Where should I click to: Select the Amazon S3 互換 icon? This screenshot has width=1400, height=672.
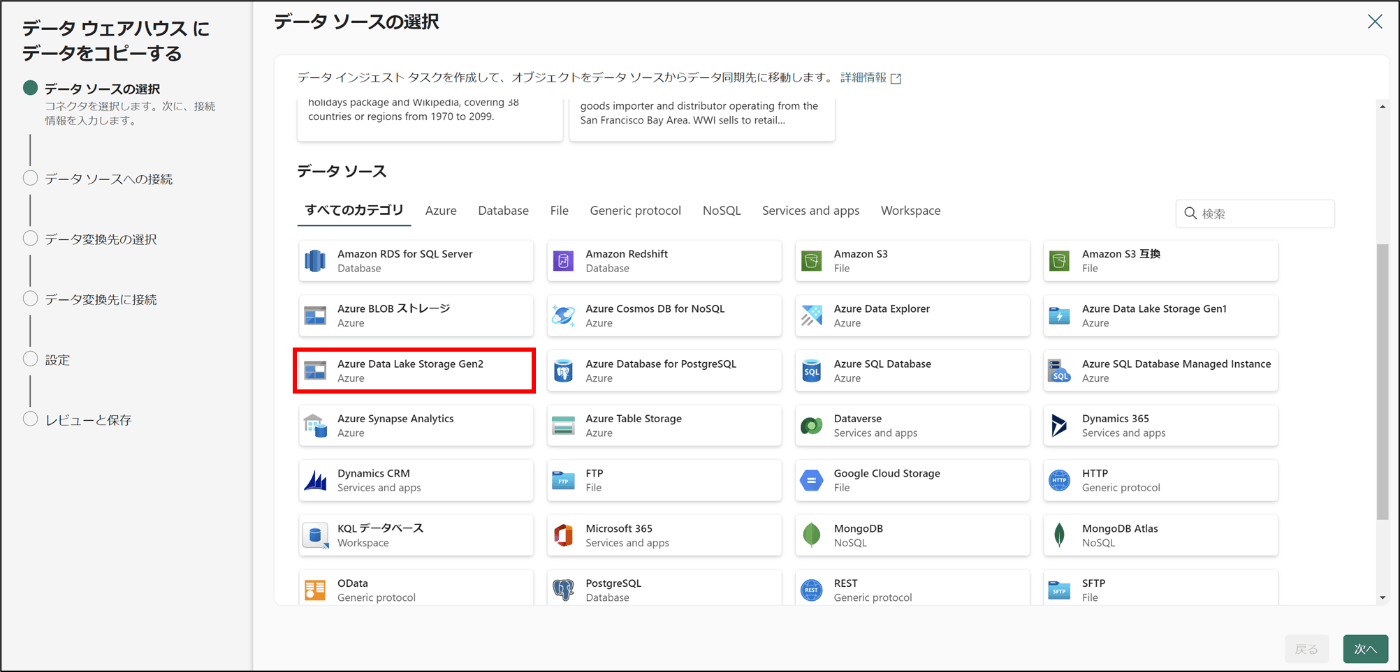(x=1059, y=262)
